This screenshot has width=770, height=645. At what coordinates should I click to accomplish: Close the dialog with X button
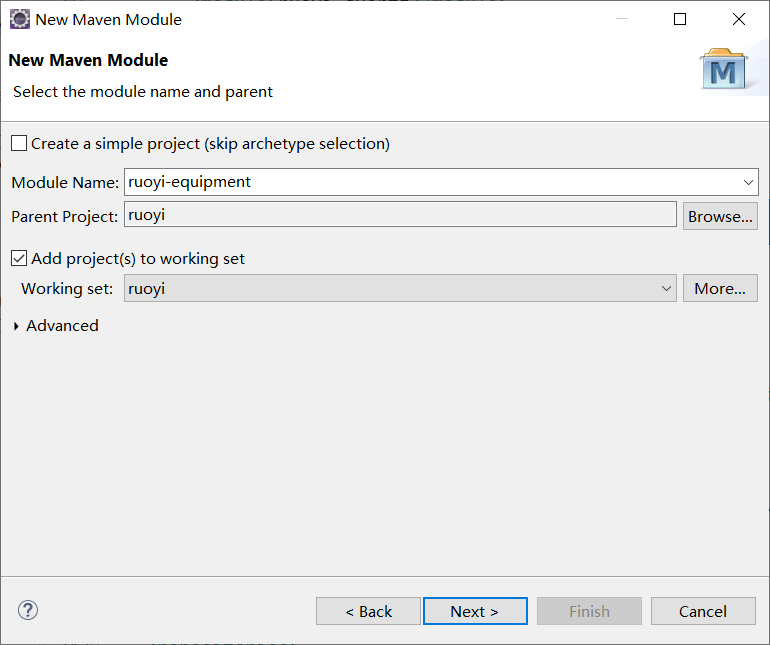(739, 19)
